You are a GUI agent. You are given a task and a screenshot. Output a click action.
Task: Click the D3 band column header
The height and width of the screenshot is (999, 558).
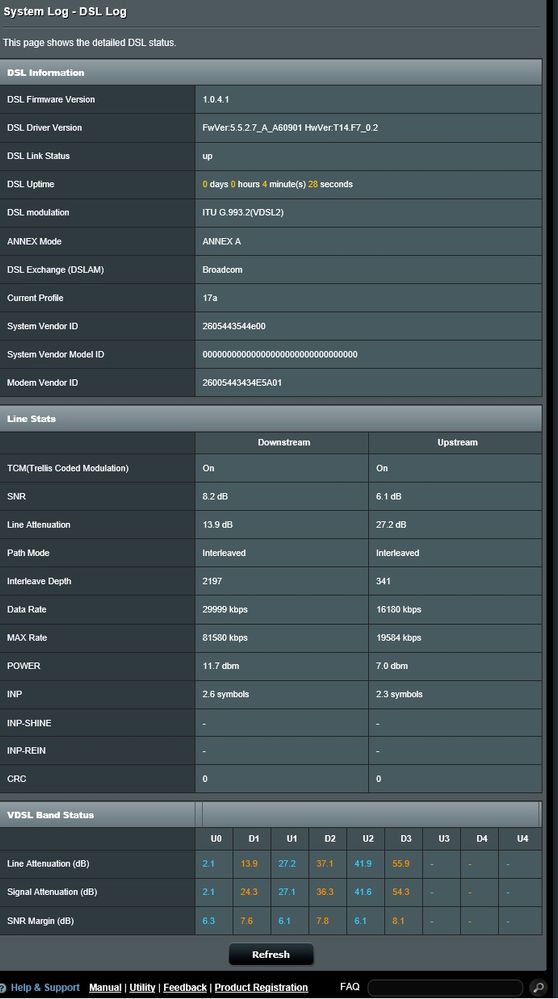point(406,838)
